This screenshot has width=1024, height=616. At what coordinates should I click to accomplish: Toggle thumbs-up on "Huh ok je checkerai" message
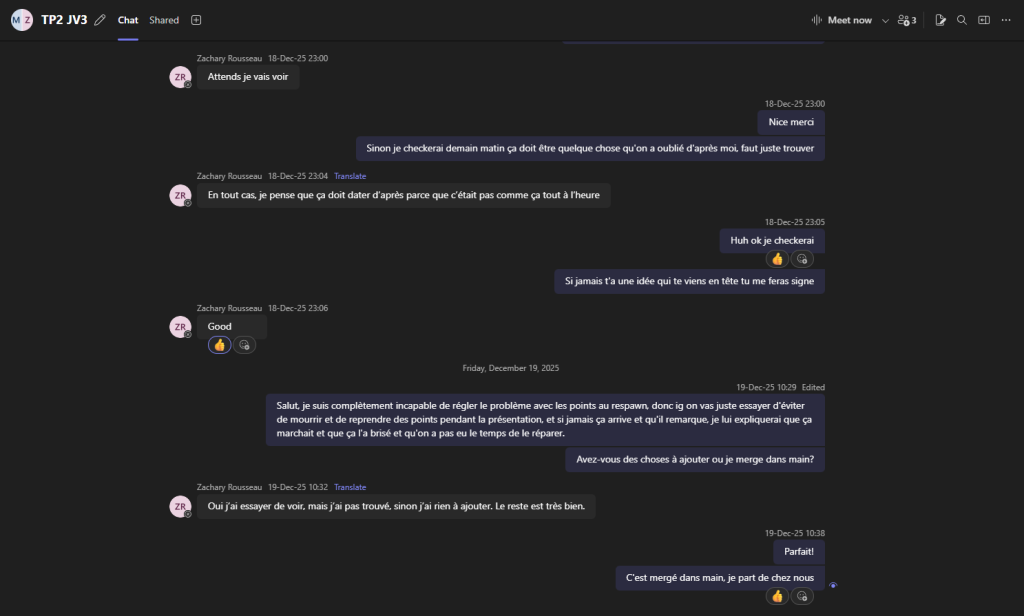(x=777, y=259)
